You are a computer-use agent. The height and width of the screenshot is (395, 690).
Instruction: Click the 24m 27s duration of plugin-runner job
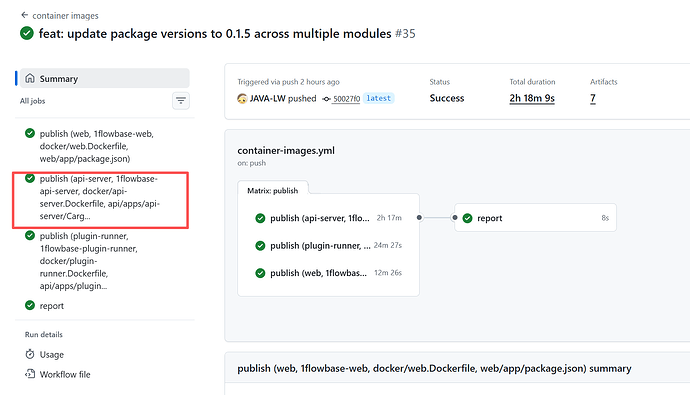coord(388,245)
